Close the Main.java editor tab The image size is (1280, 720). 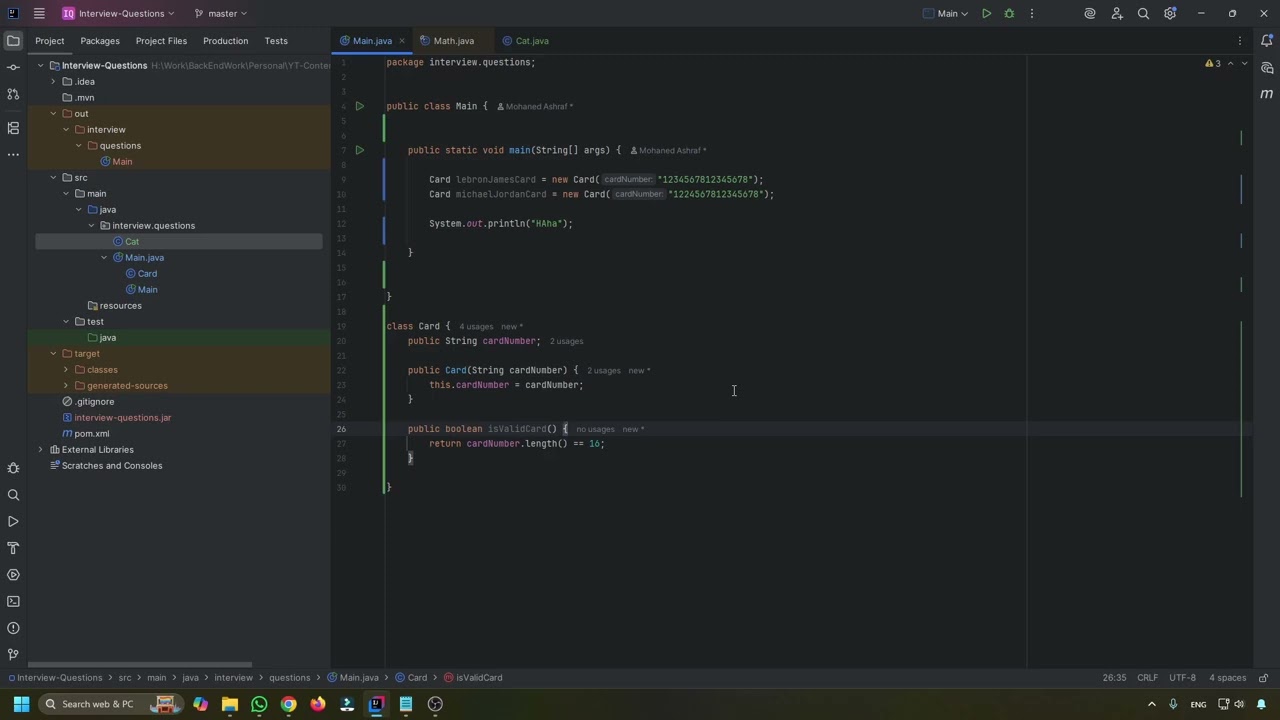point(402,41)
